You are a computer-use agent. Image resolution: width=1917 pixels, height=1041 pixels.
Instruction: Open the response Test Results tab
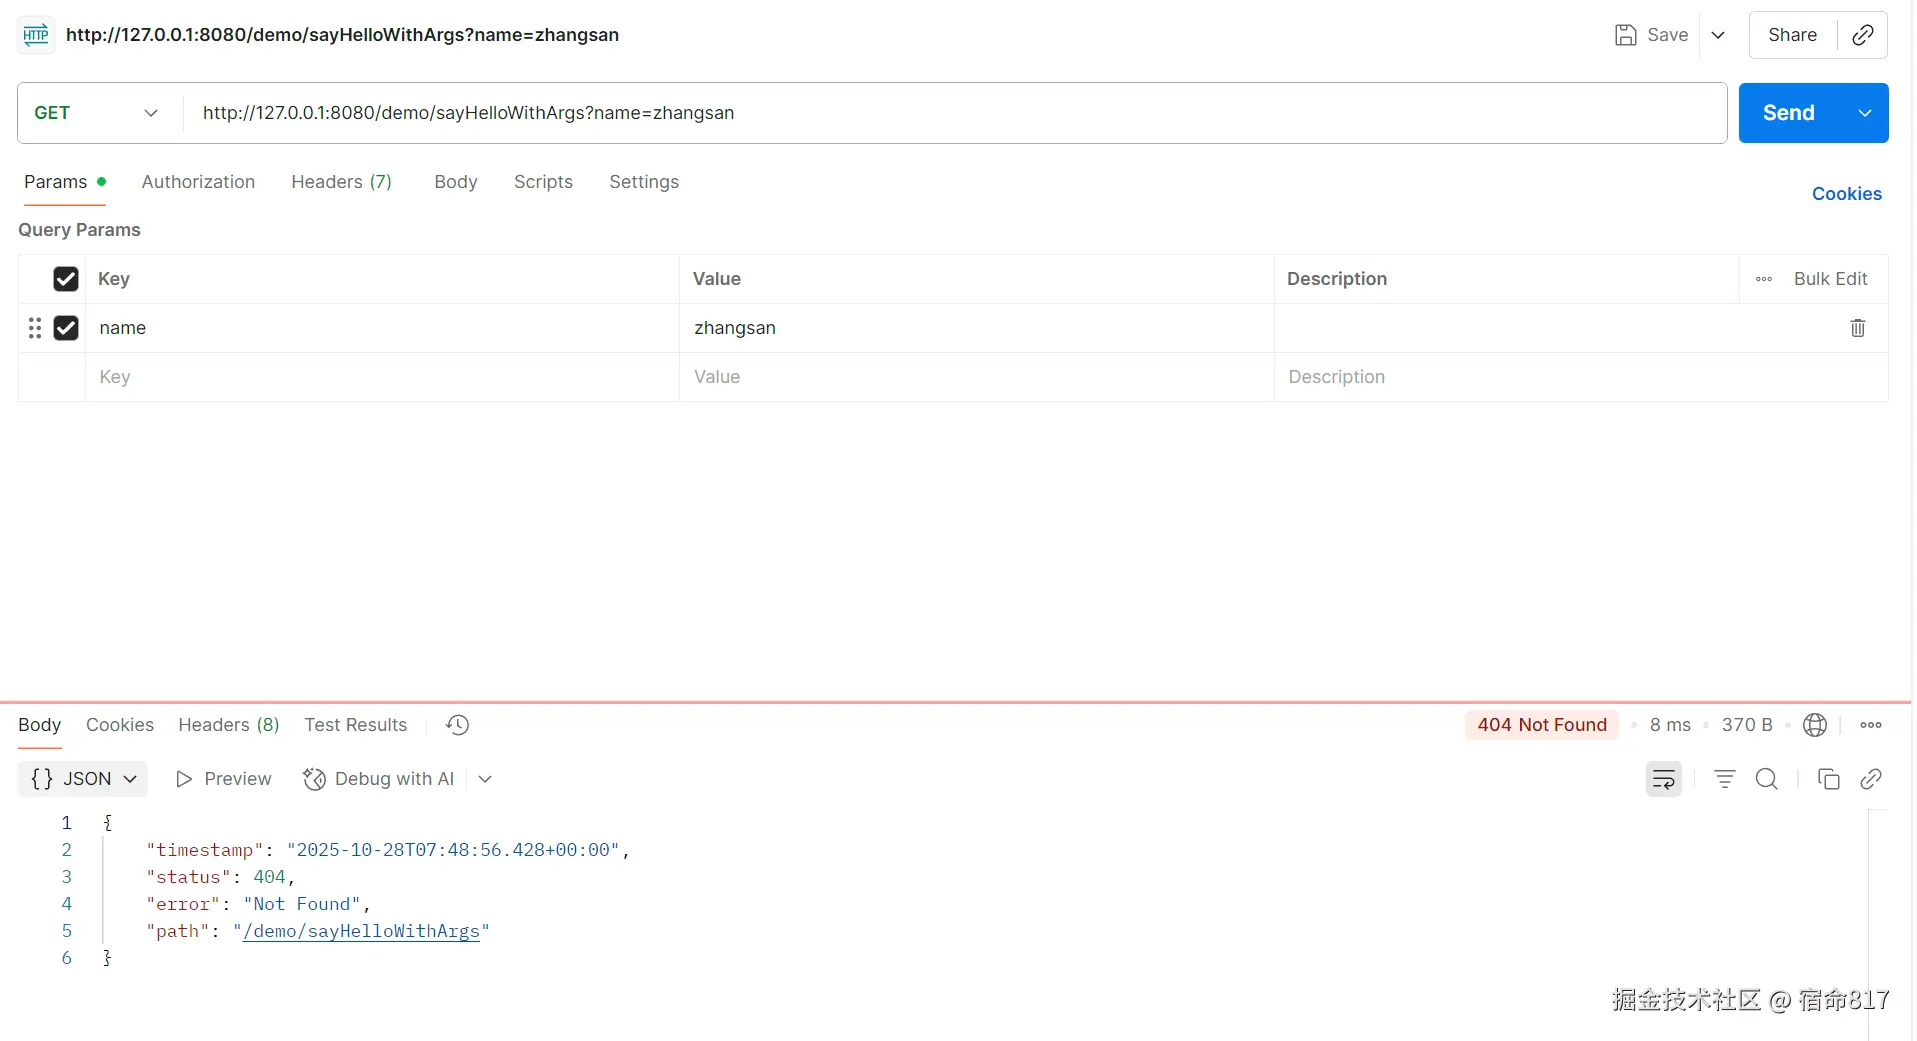[x=355, y=725]
